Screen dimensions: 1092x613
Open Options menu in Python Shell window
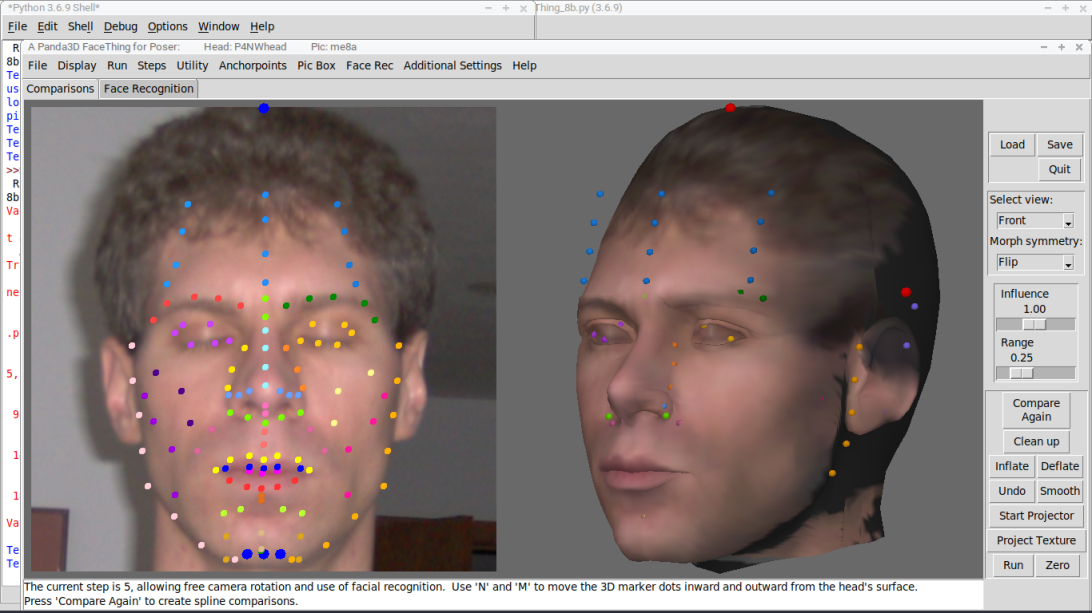pyautogui.click(x=167, y=26)
